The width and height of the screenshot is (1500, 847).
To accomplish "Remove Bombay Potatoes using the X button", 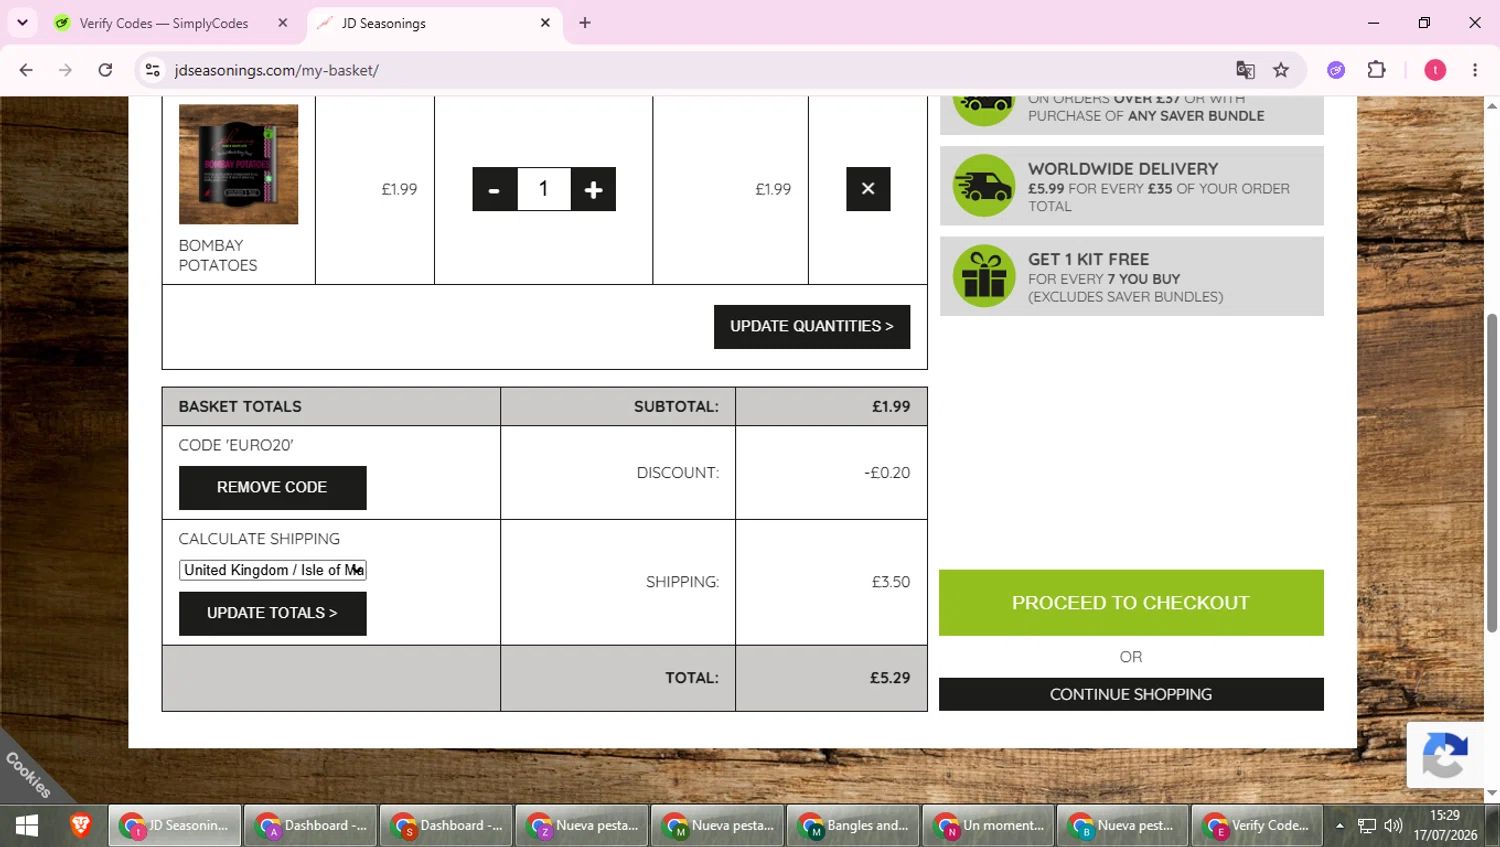I will coord(868,189).
